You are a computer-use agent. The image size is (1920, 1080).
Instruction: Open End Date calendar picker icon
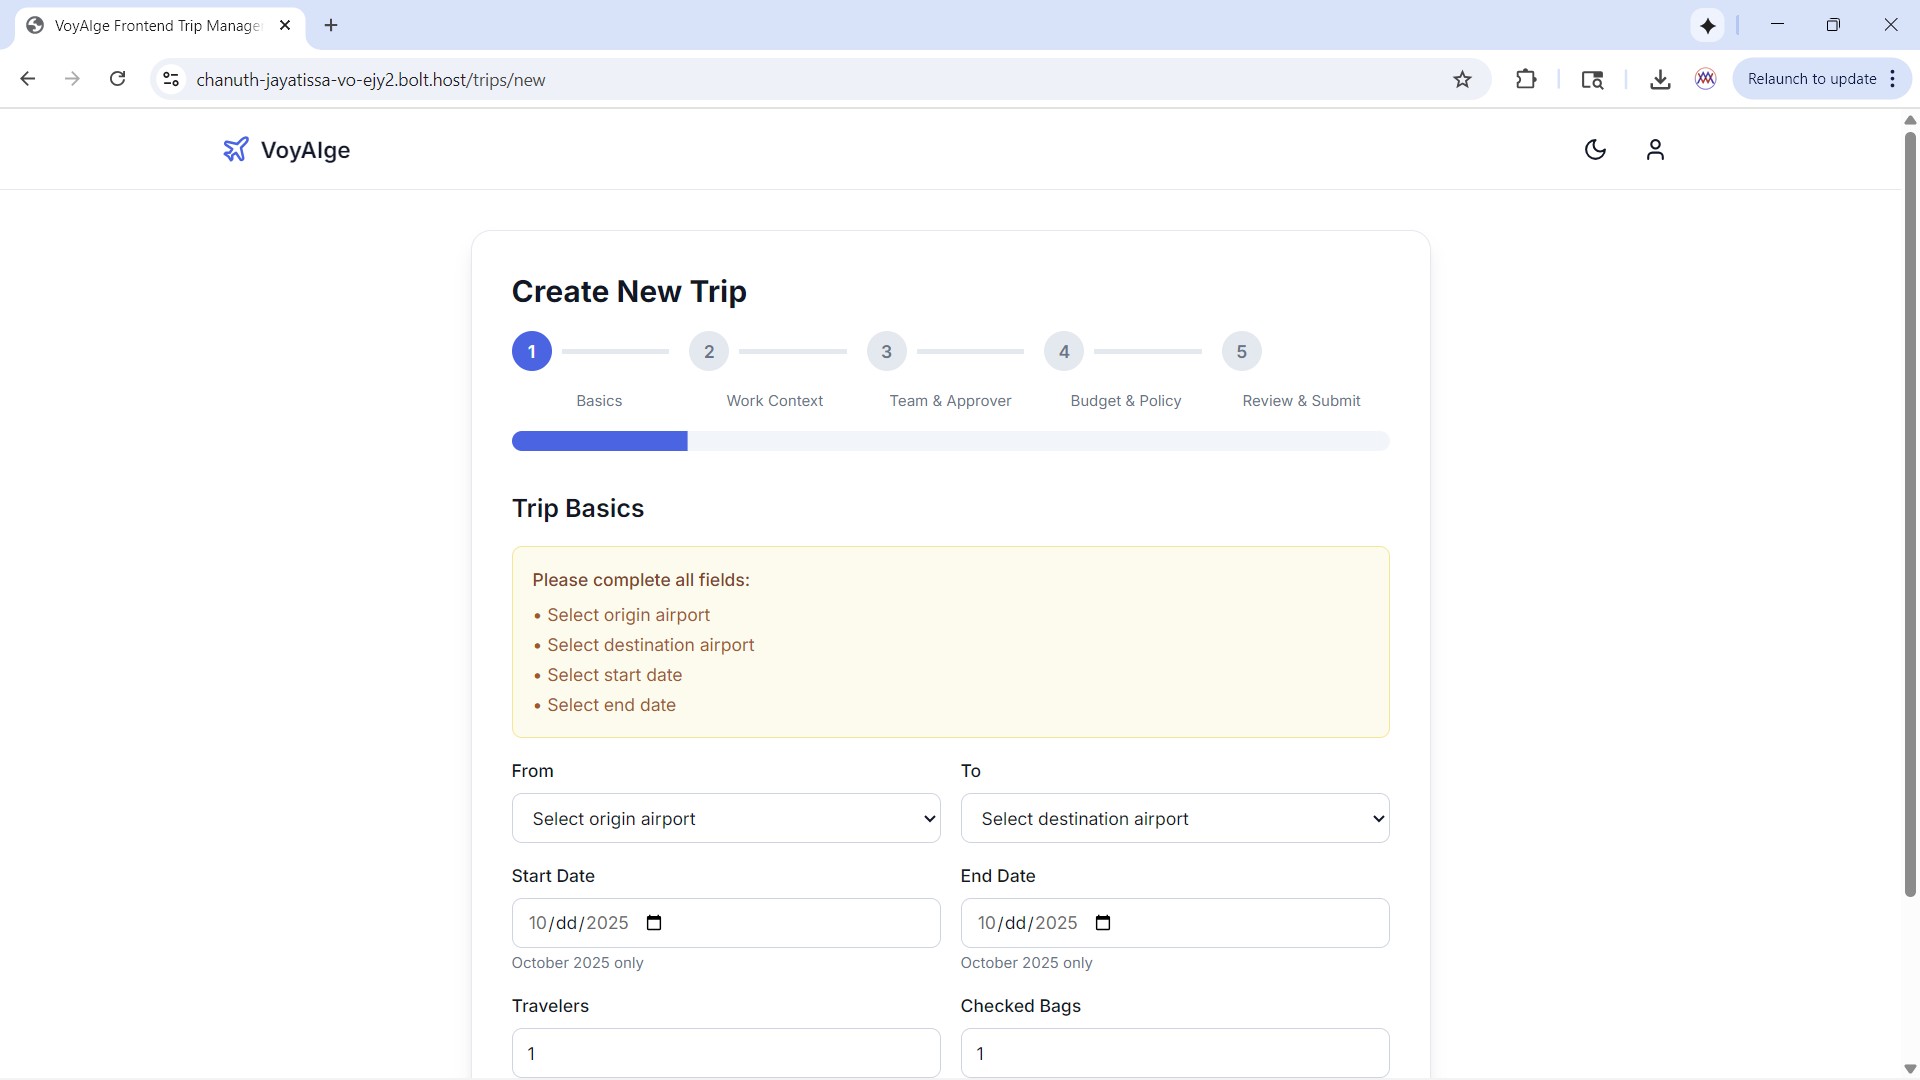[1103, 923]
